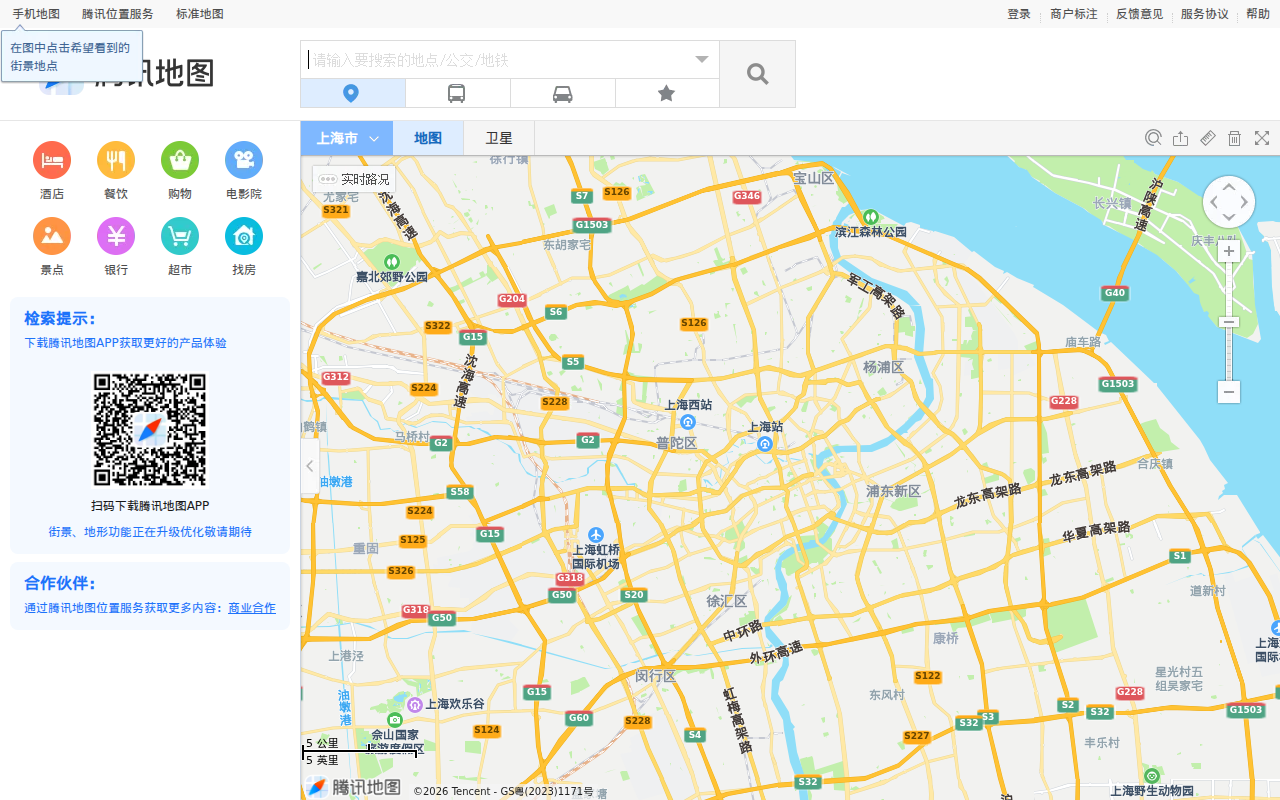Click the bank (银行) sidebar icon
The height and width of the screenshot is (800, 1280).
pyautogui.click(x=115, y=237)
